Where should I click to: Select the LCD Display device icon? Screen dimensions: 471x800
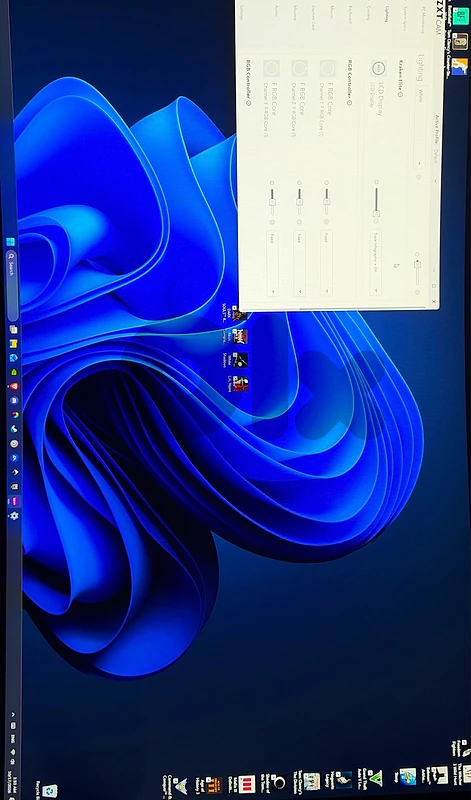point(378,68)
